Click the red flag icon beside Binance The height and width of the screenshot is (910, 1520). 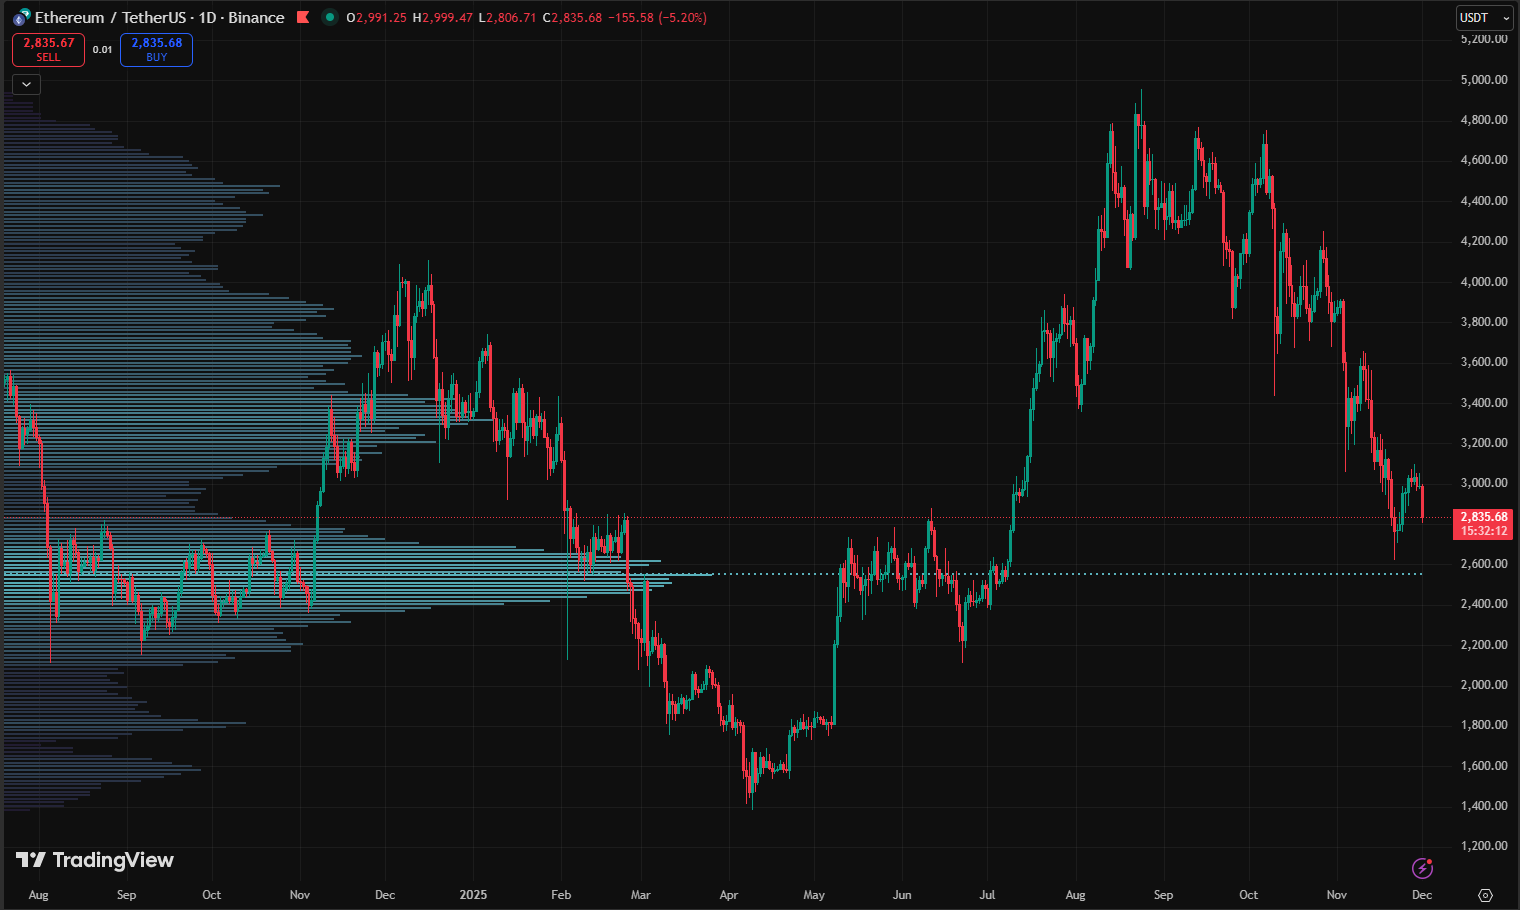coord(303,17)
